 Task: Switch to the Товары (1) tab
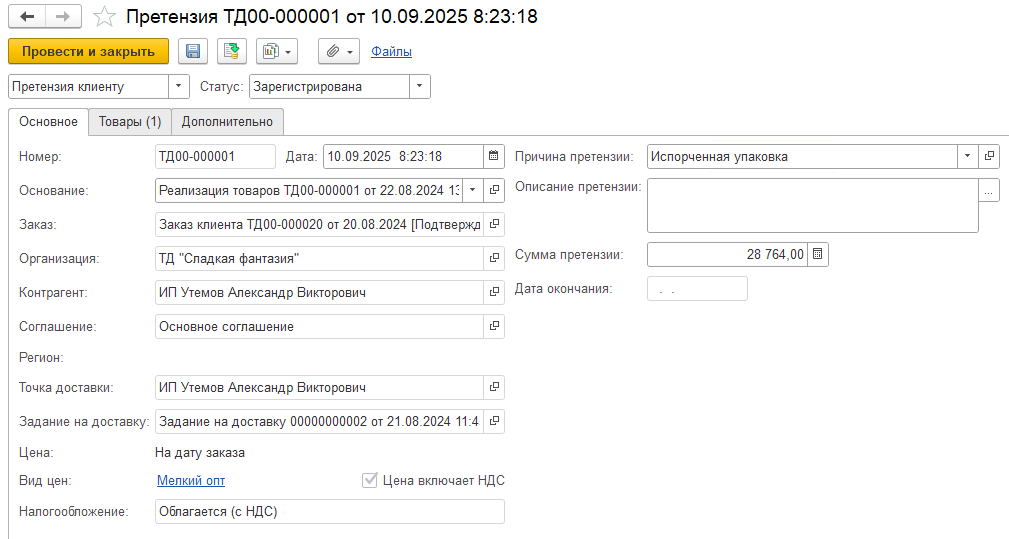coord(130,122)
